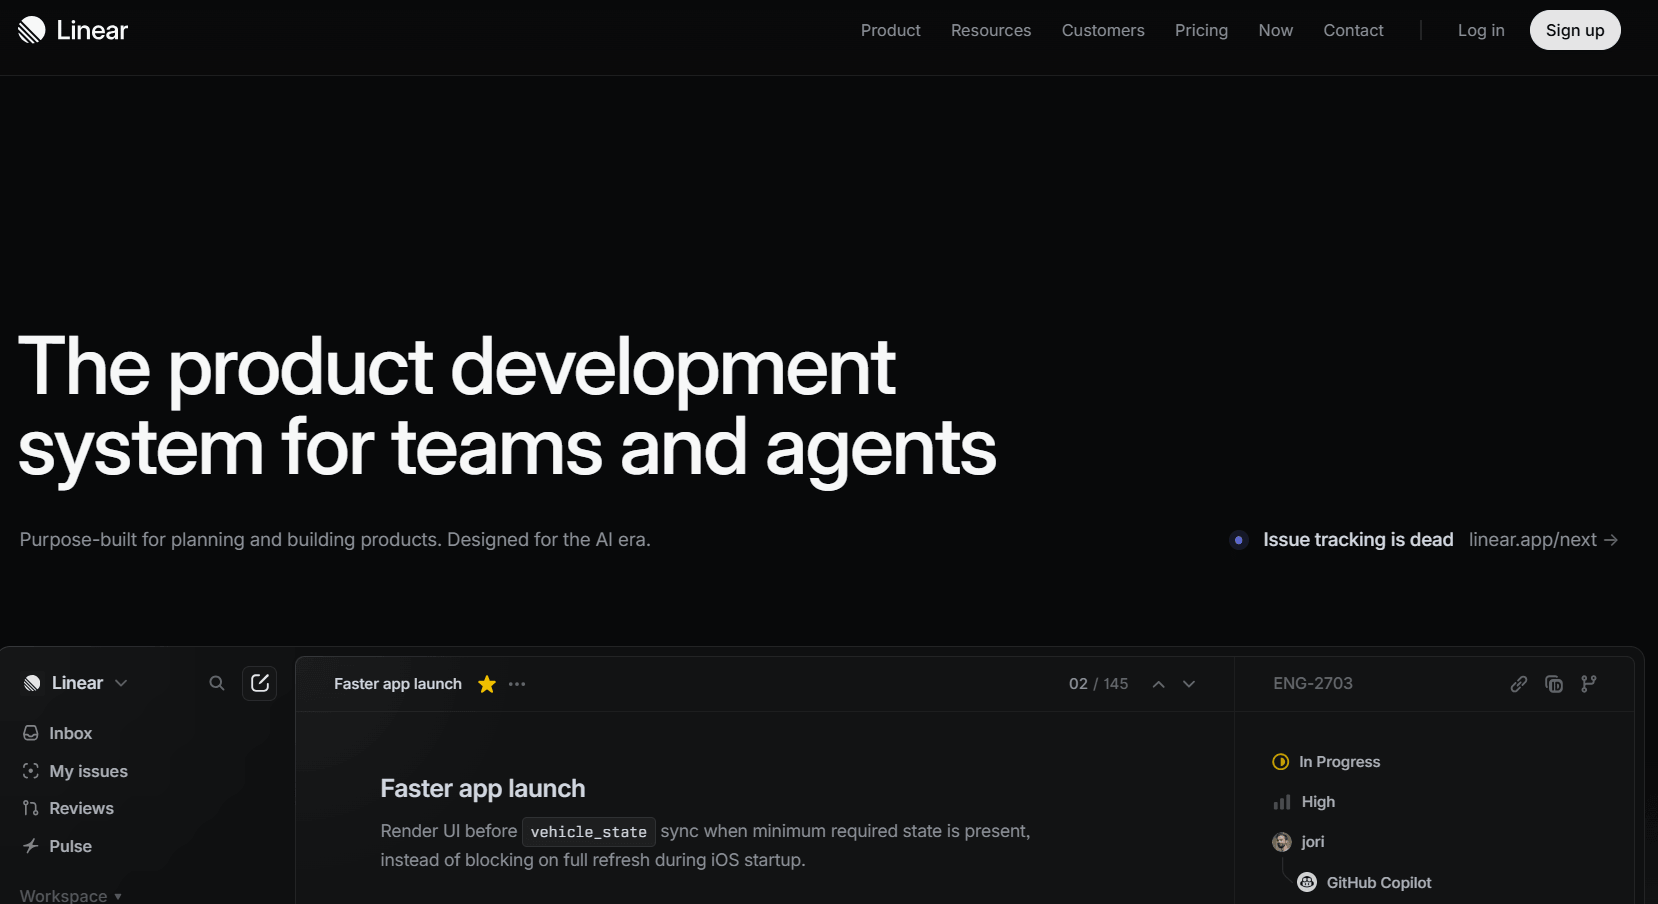Collapse the Workspace section
The height and width of the screenshot is (904, 1658).
coord(71,895)
